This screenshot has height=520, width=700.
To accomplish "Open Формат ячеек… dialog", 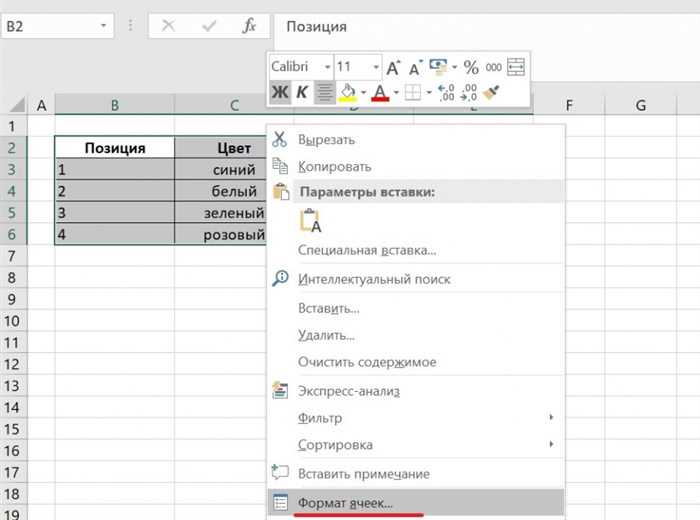I will click(416, 503).
